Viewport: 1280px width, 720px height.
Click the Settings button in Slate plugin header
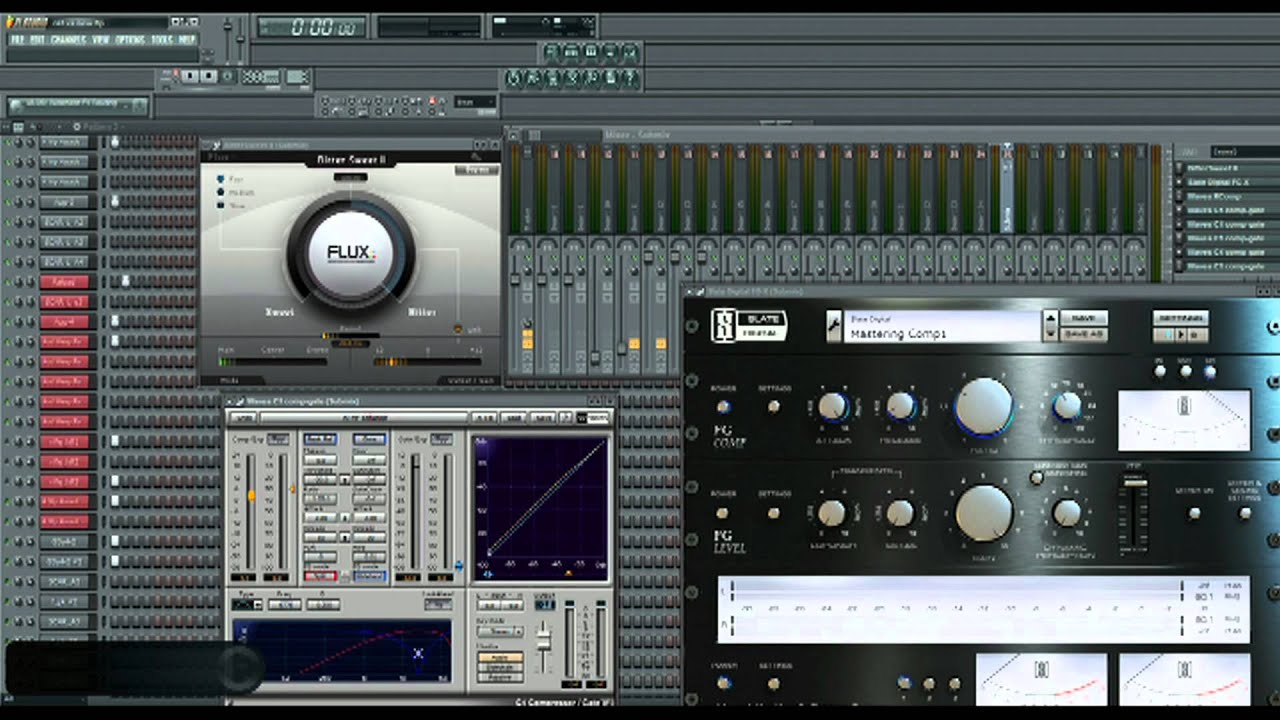[x=1180, y=317]
